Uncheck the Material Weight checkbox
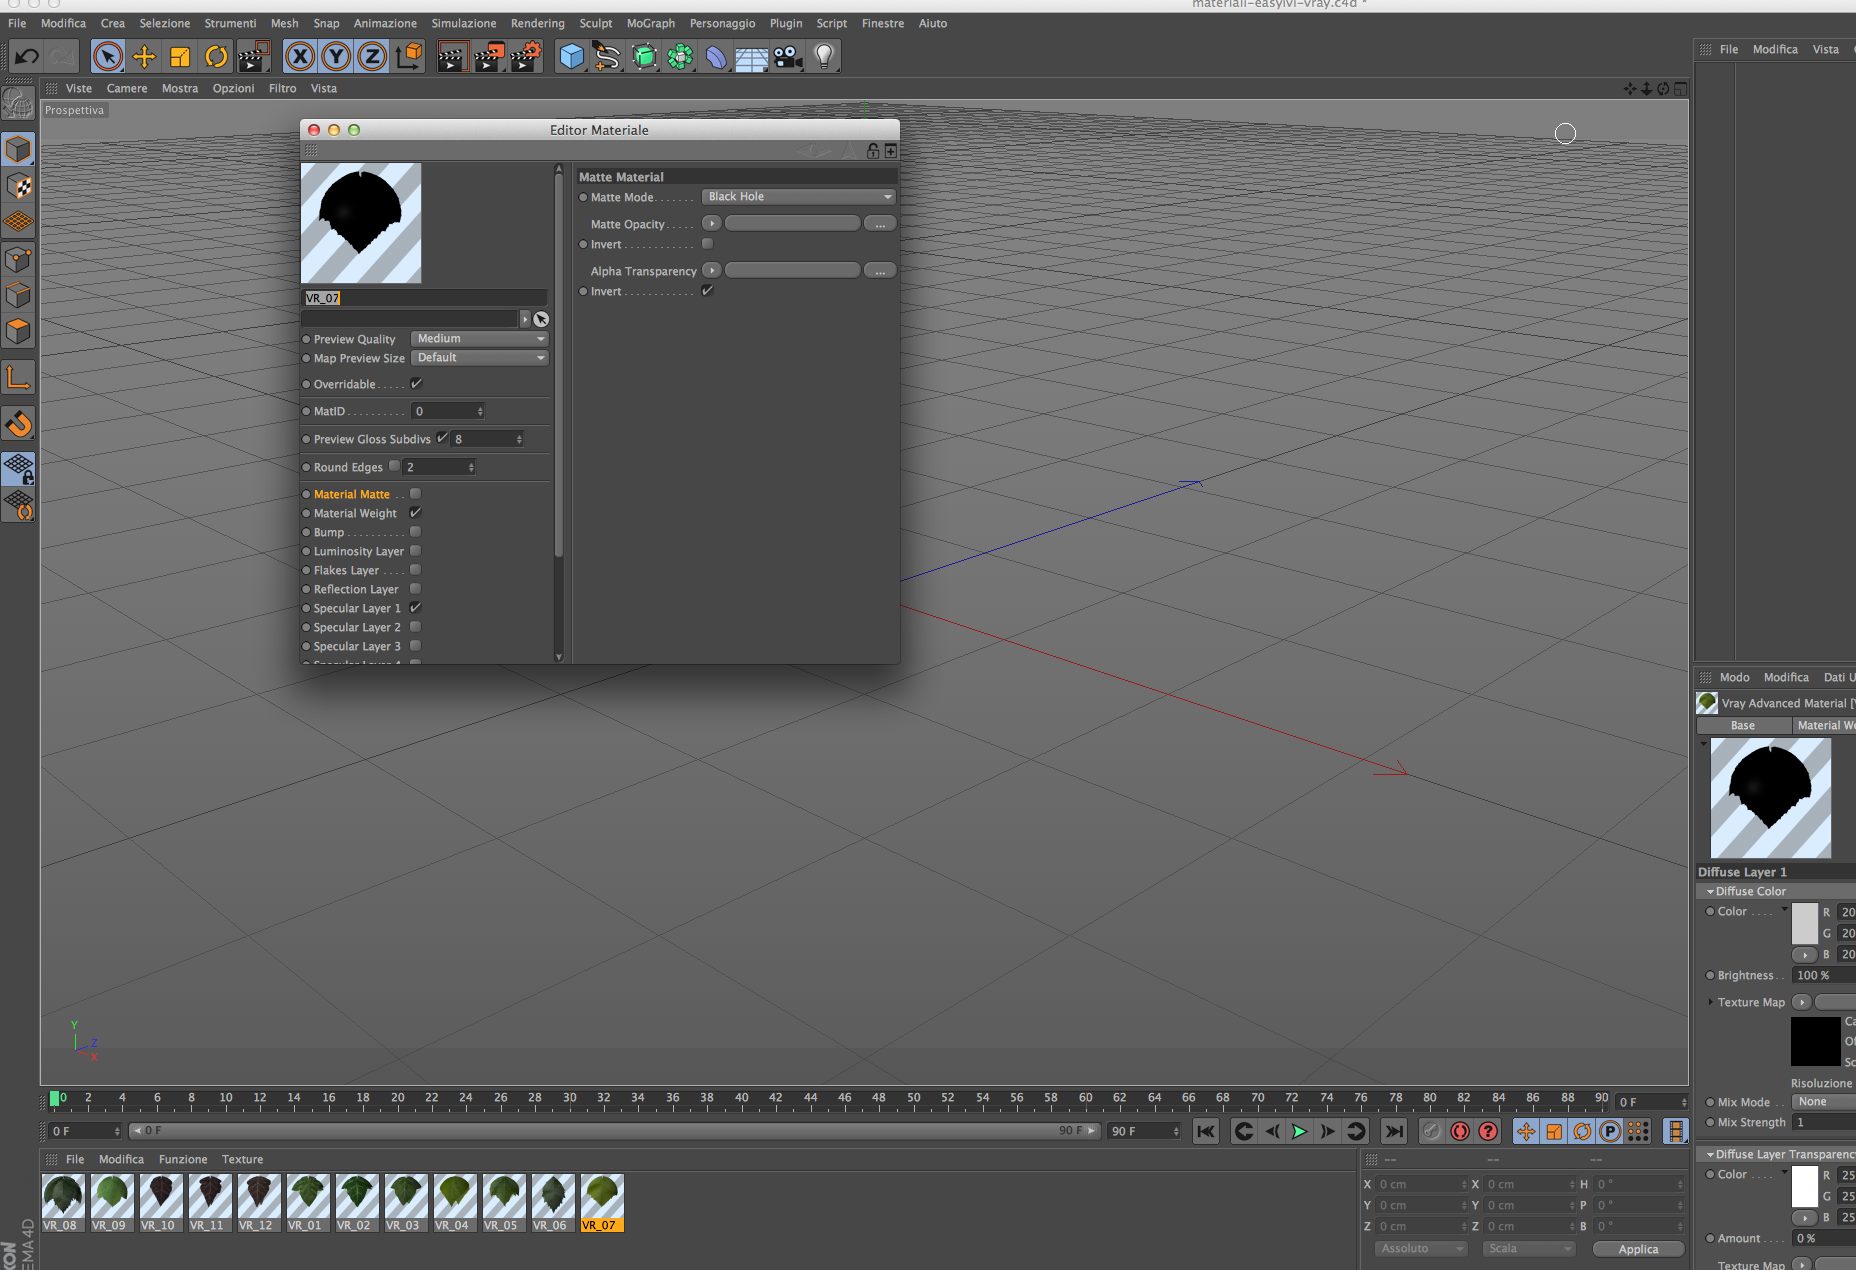 (x=415, y=513)
